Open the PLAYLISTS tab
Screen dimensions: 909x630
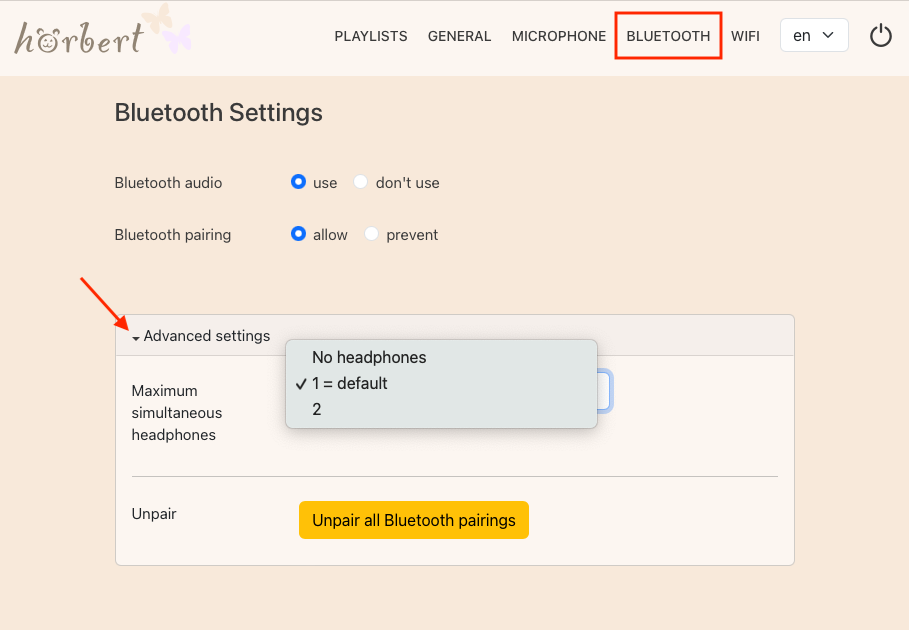point(371,36)
